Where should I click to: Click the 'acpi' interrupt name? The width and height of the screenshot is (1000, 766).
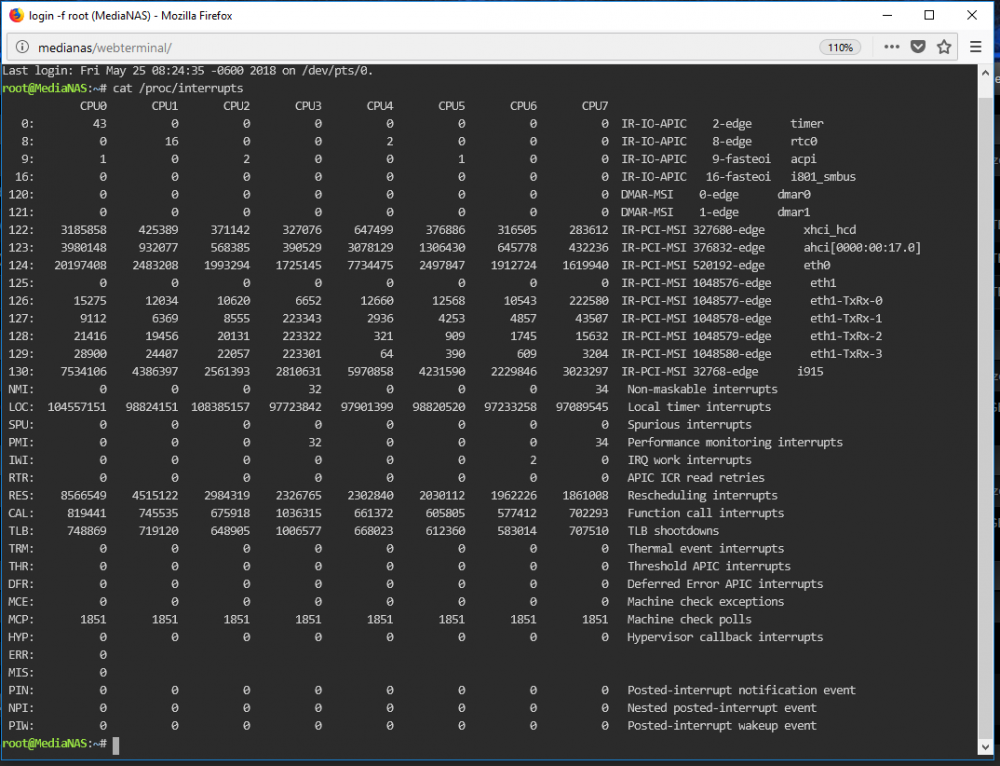tap(804, 159)
